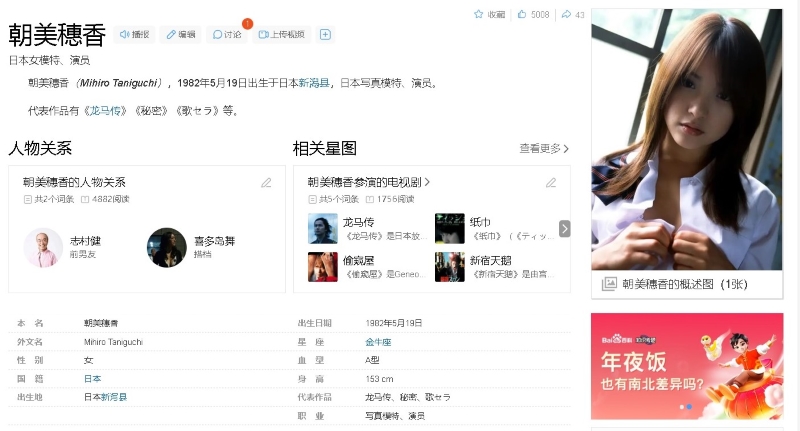The image size is (800, 431).
Task: Expand 朝美穗香参演的电视剧 title chevron
Action: (x=428, y=183)
